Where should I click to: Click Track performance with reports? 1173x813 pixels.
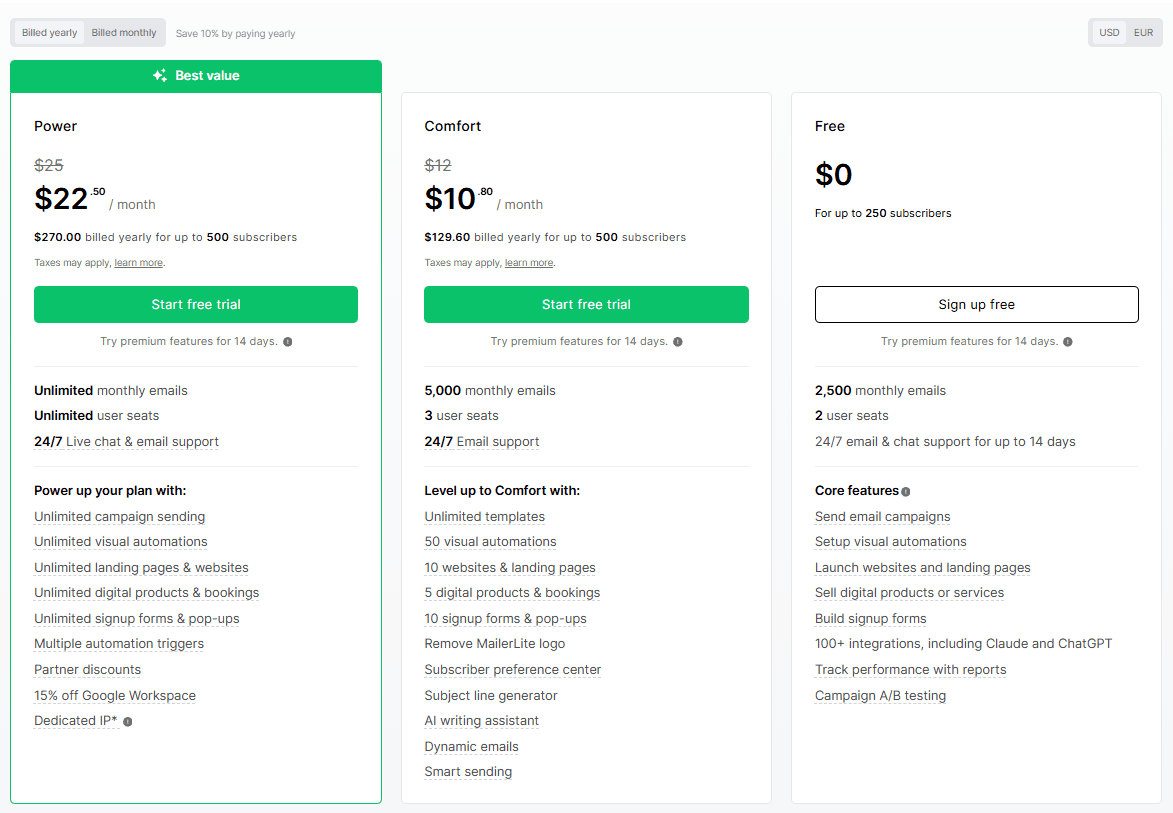(910, 669)
